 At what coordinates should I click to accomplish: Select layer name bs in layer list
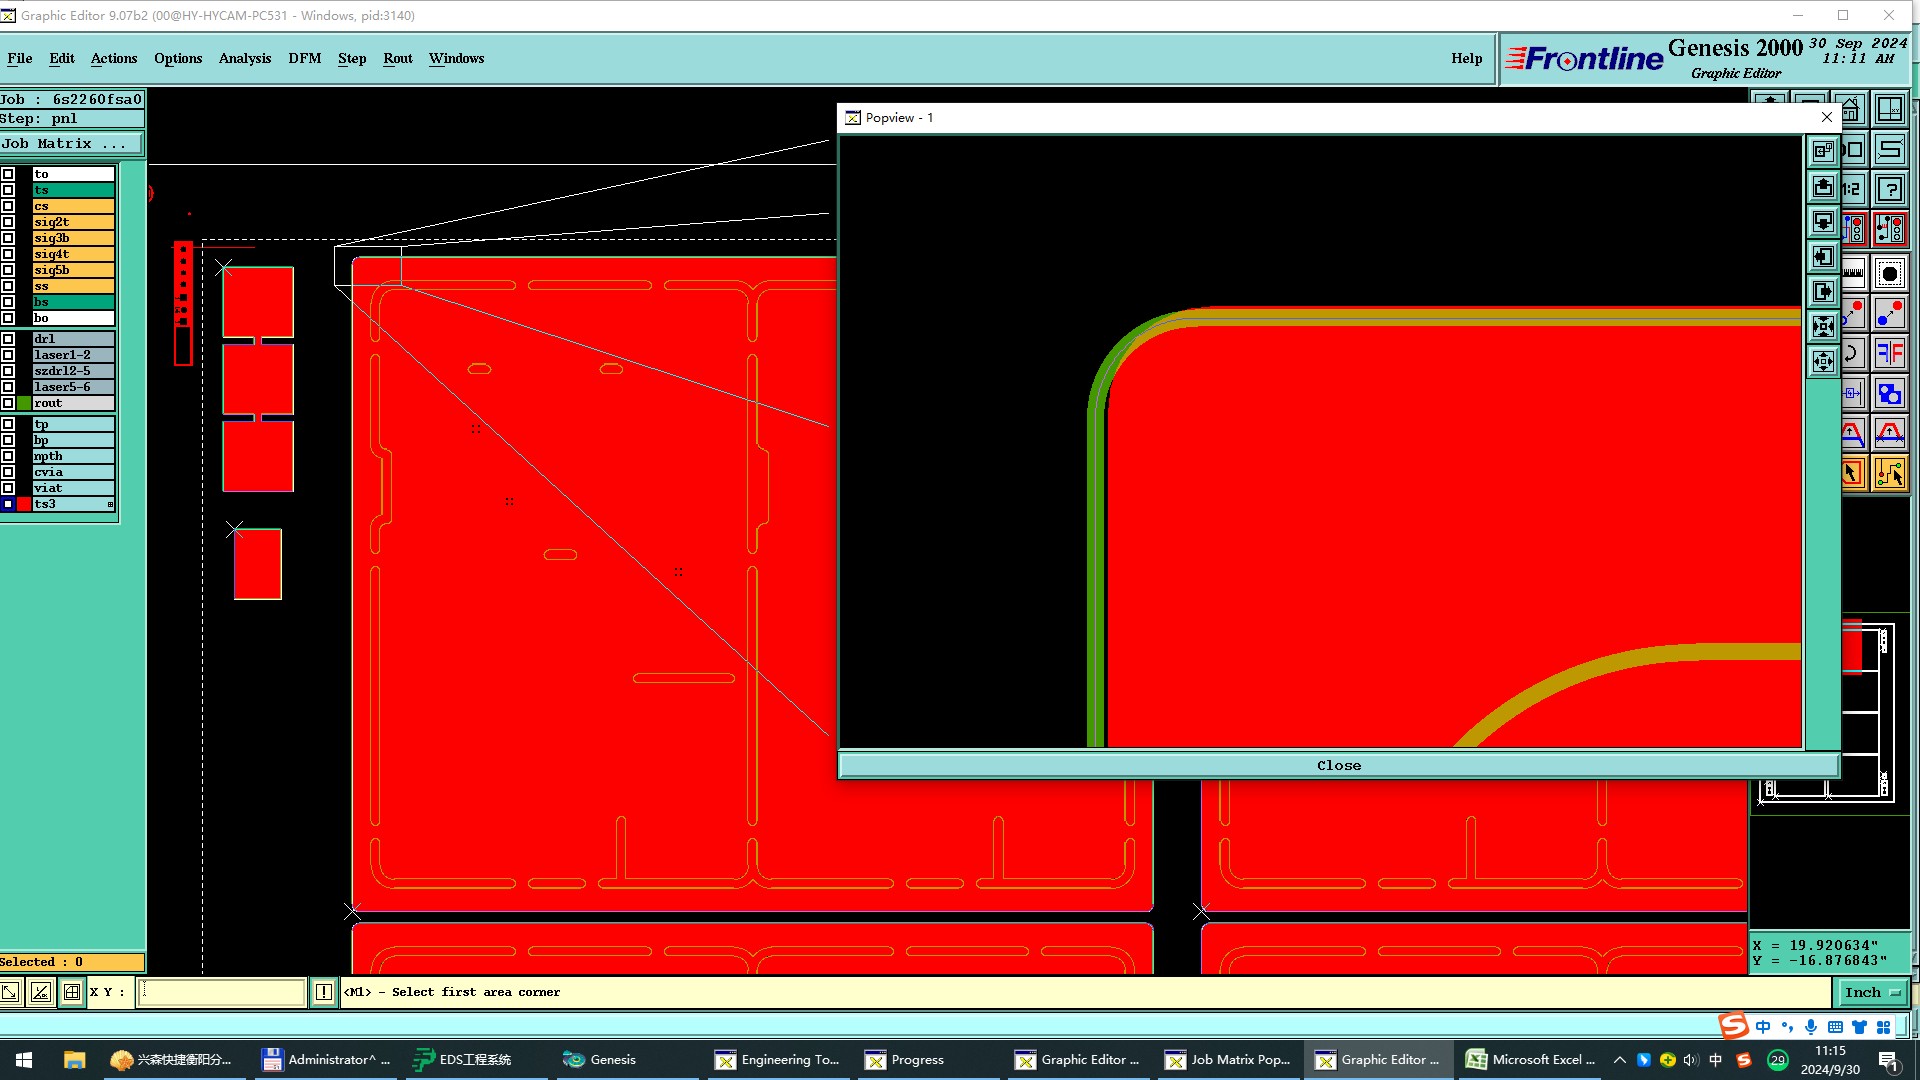coord(73,302)
